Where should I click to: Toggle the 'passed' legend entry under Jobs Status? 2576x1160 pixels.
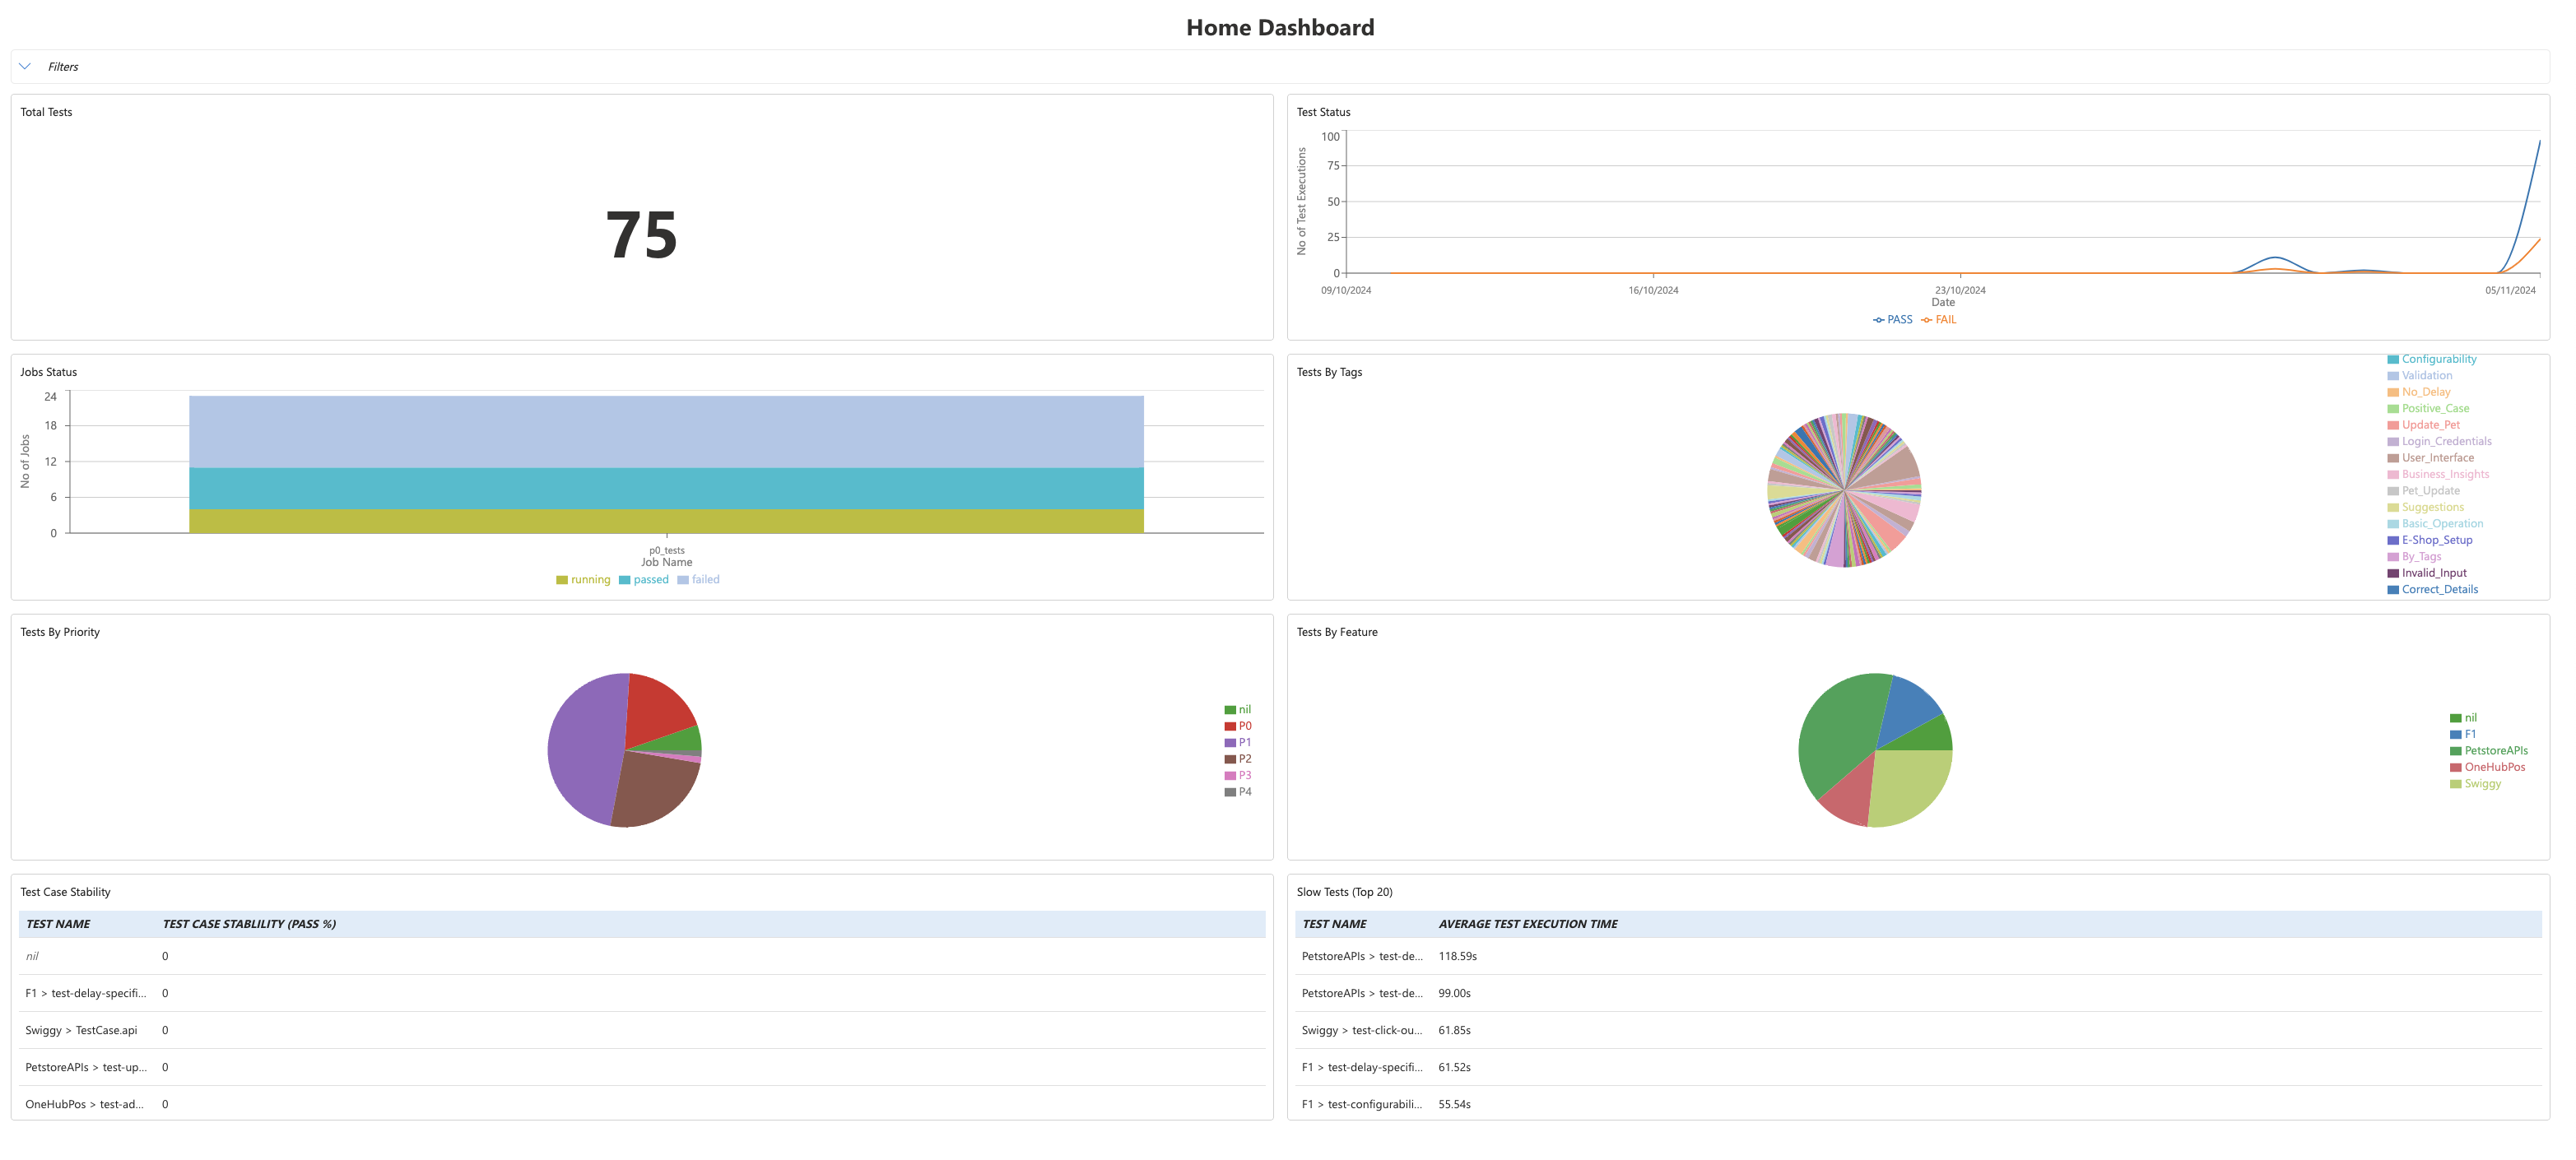647,579
